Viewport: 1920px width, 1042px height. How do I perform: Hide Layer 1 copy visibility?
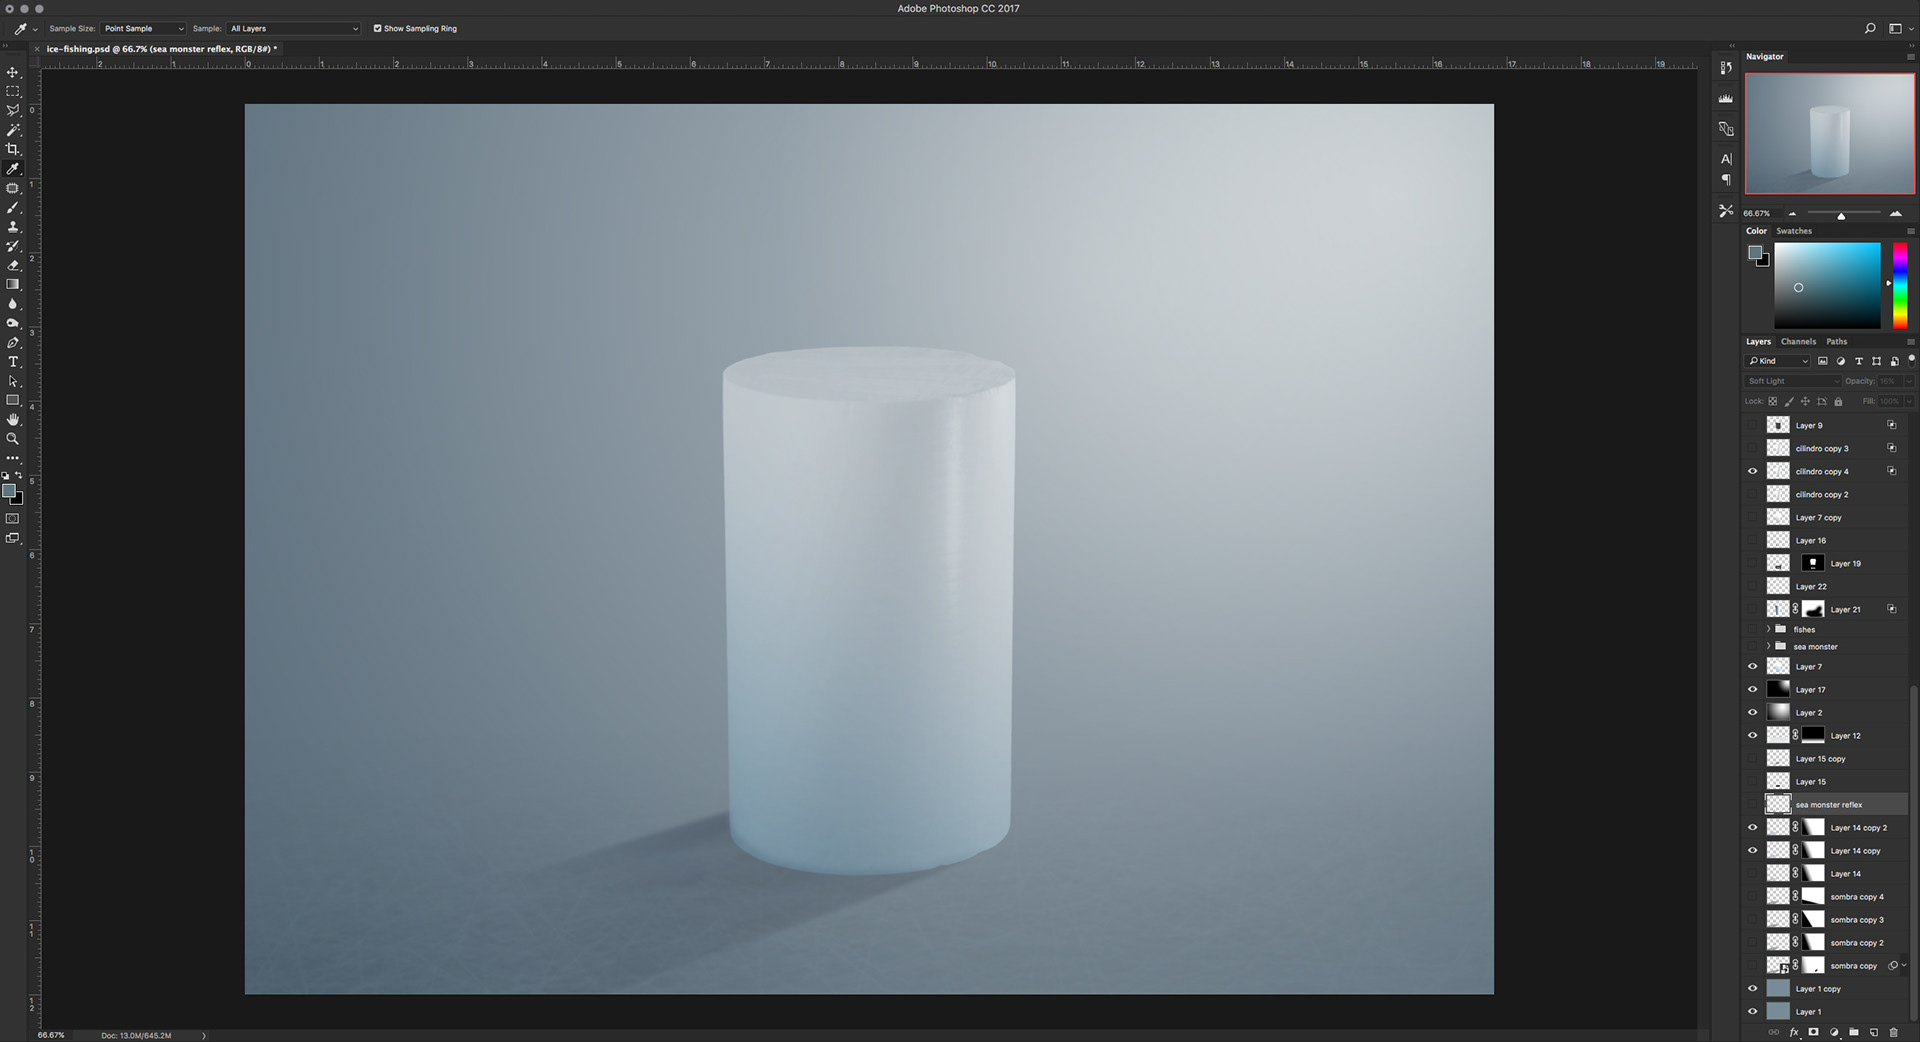tap(1752, 989)
